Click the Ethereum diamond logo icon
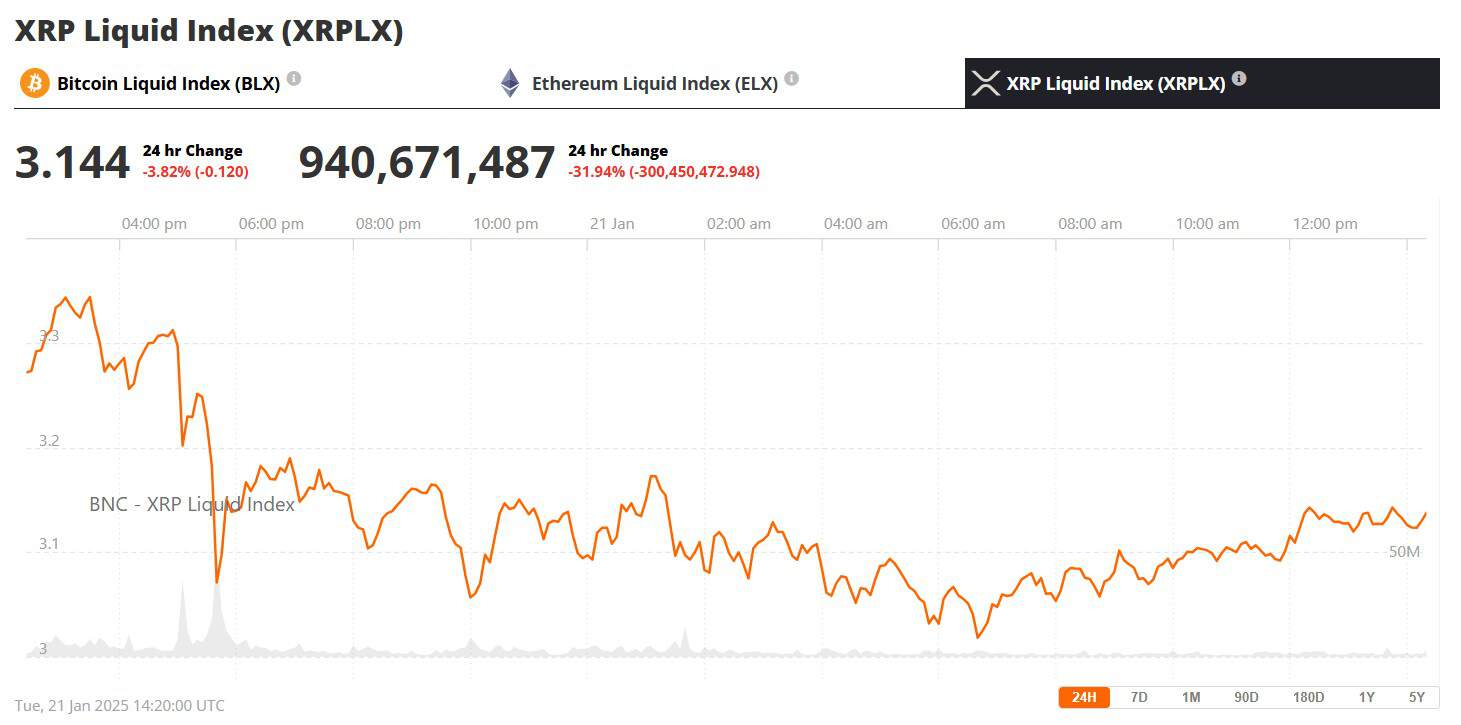 click(x=510, y=83)
